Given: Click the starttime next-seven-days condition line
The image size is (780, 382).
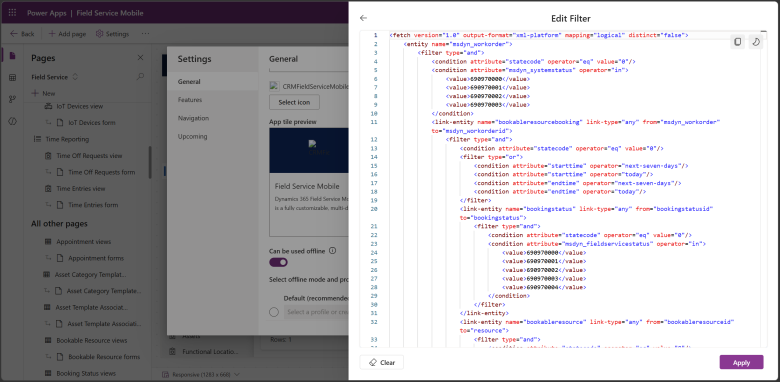Looking at the screenshot, I should pyautogui.click(x=581, y=166).
